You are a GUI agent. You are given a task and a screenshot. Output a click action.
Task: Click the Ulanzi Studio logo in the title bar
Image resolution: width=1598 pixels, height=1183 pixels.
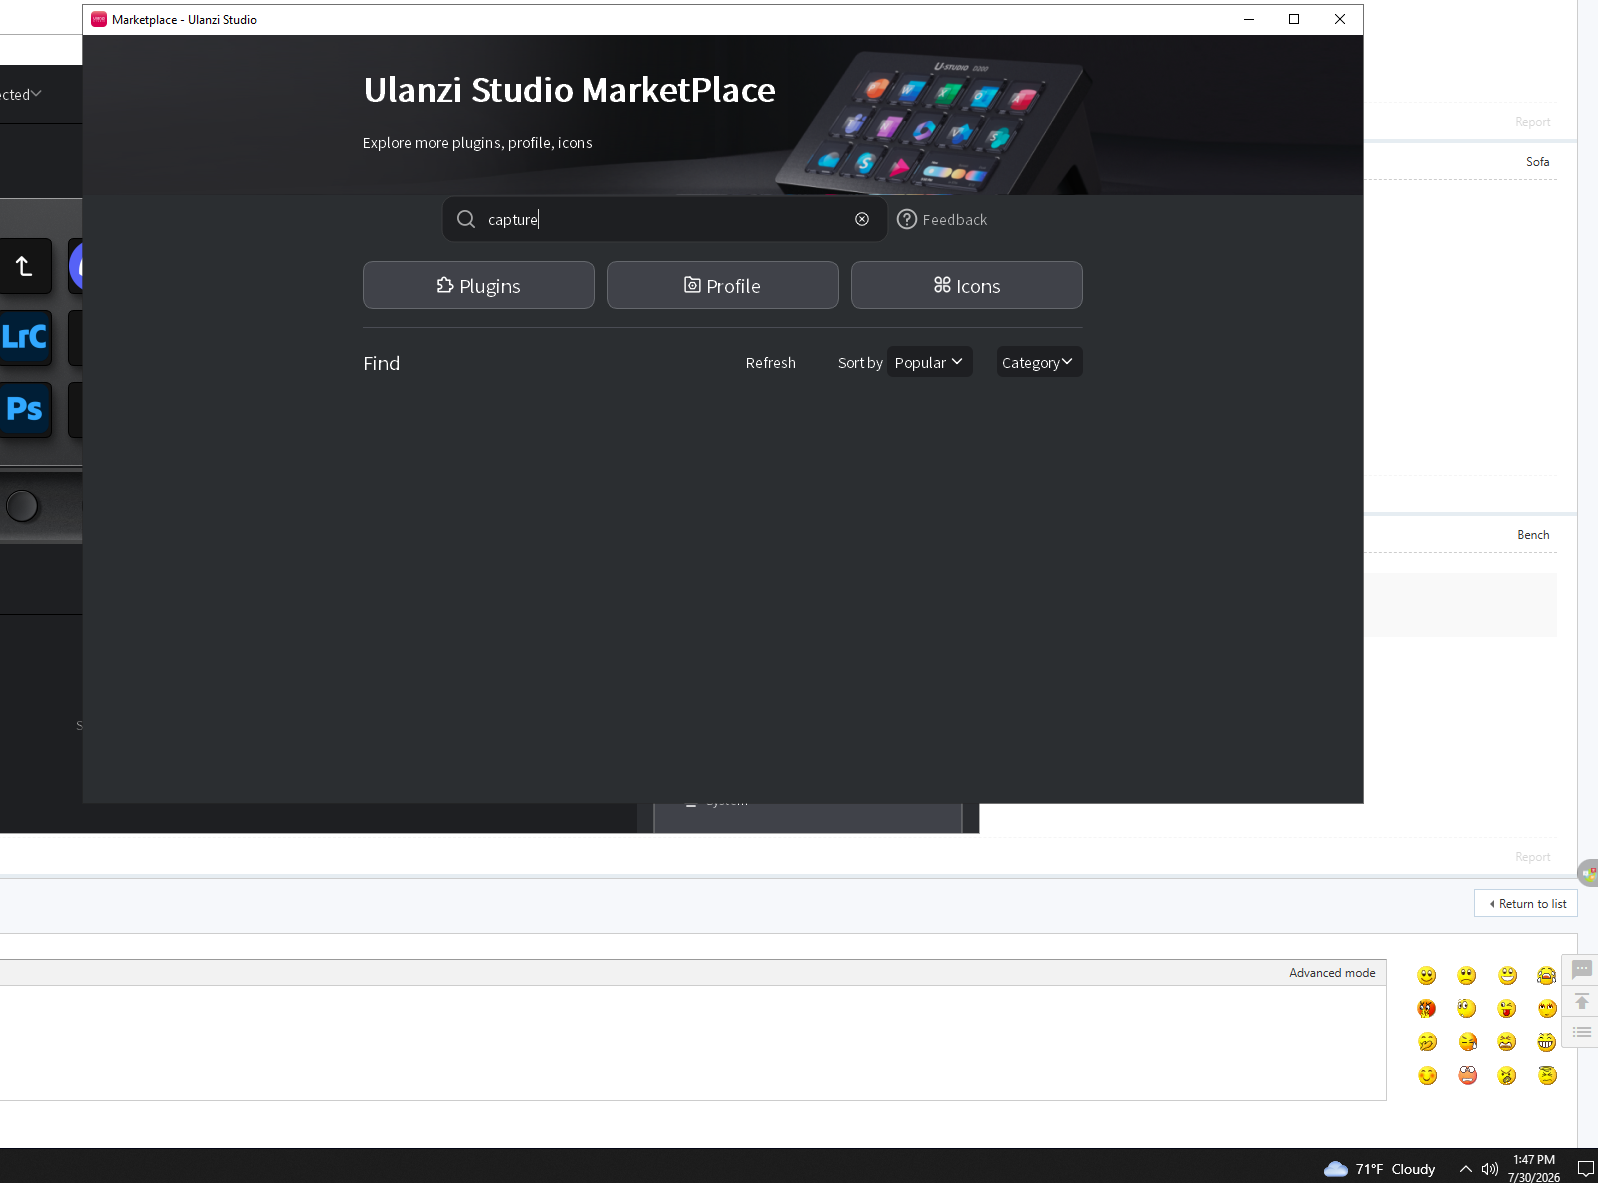pos(99,19)
